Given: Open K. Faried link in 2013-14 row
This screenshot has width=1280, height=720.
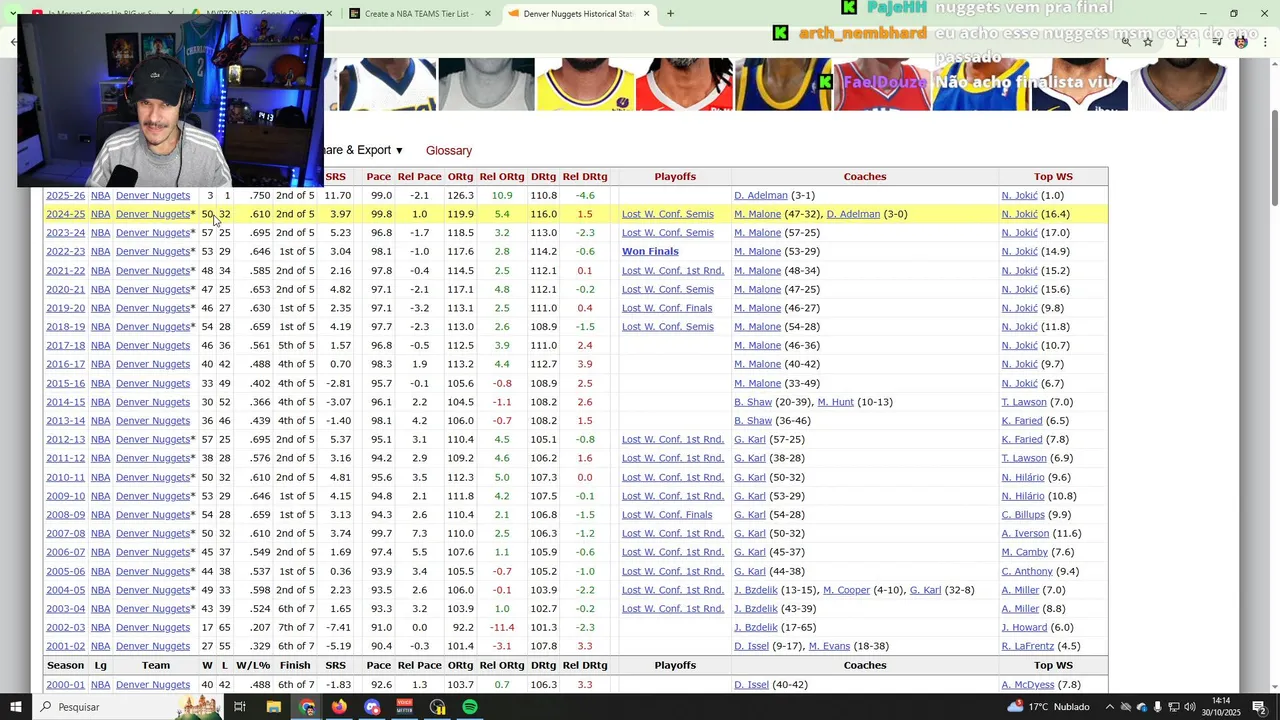Looking at the screenshot, I should coord(1022,421).
